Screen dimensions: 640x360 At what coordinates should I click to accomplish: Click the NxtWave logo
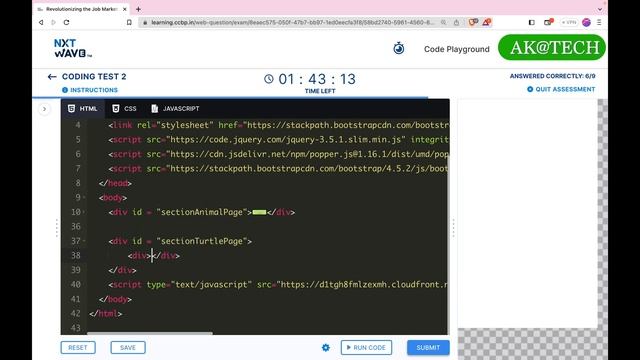[73, 48]
